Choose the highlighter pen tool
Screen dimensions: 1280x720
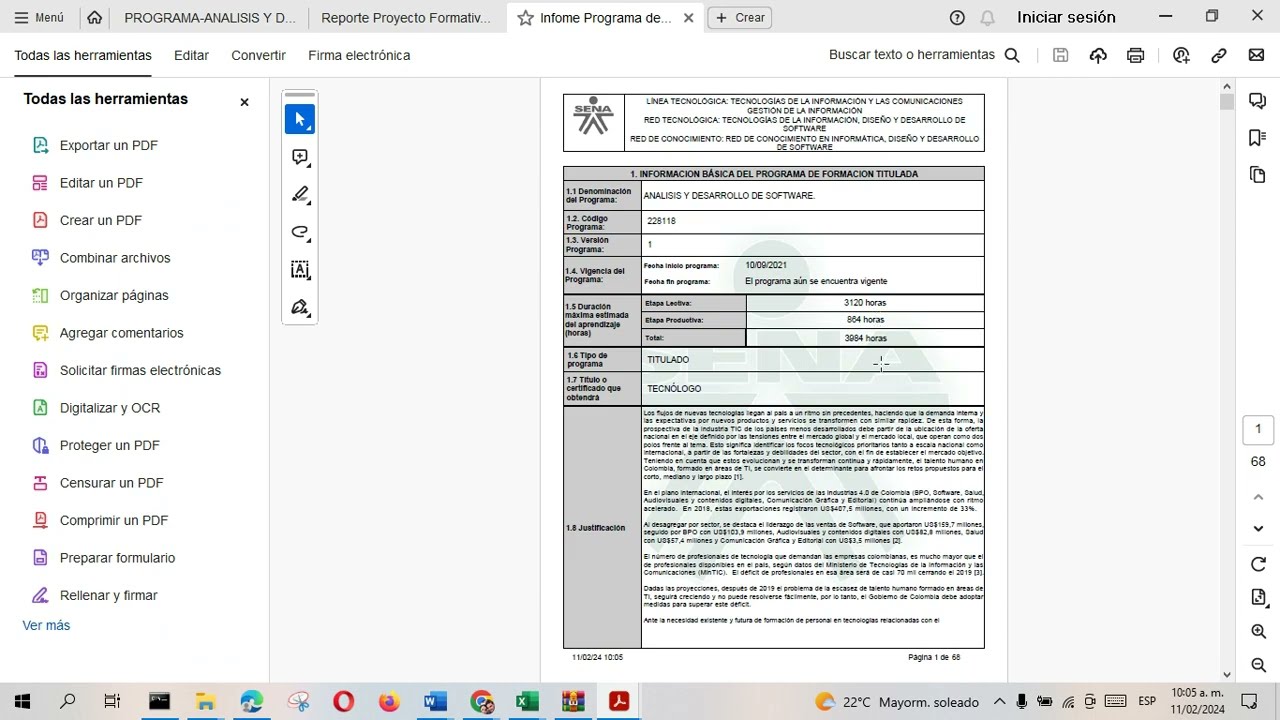tap(300, 194)
